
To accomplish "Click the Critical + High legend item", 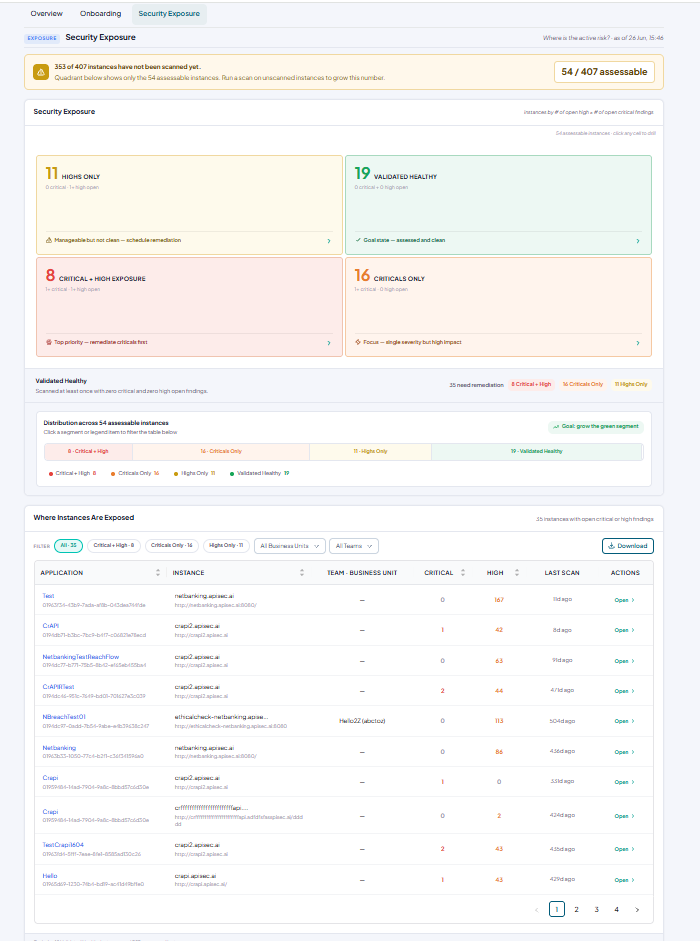I will point(73,474).
